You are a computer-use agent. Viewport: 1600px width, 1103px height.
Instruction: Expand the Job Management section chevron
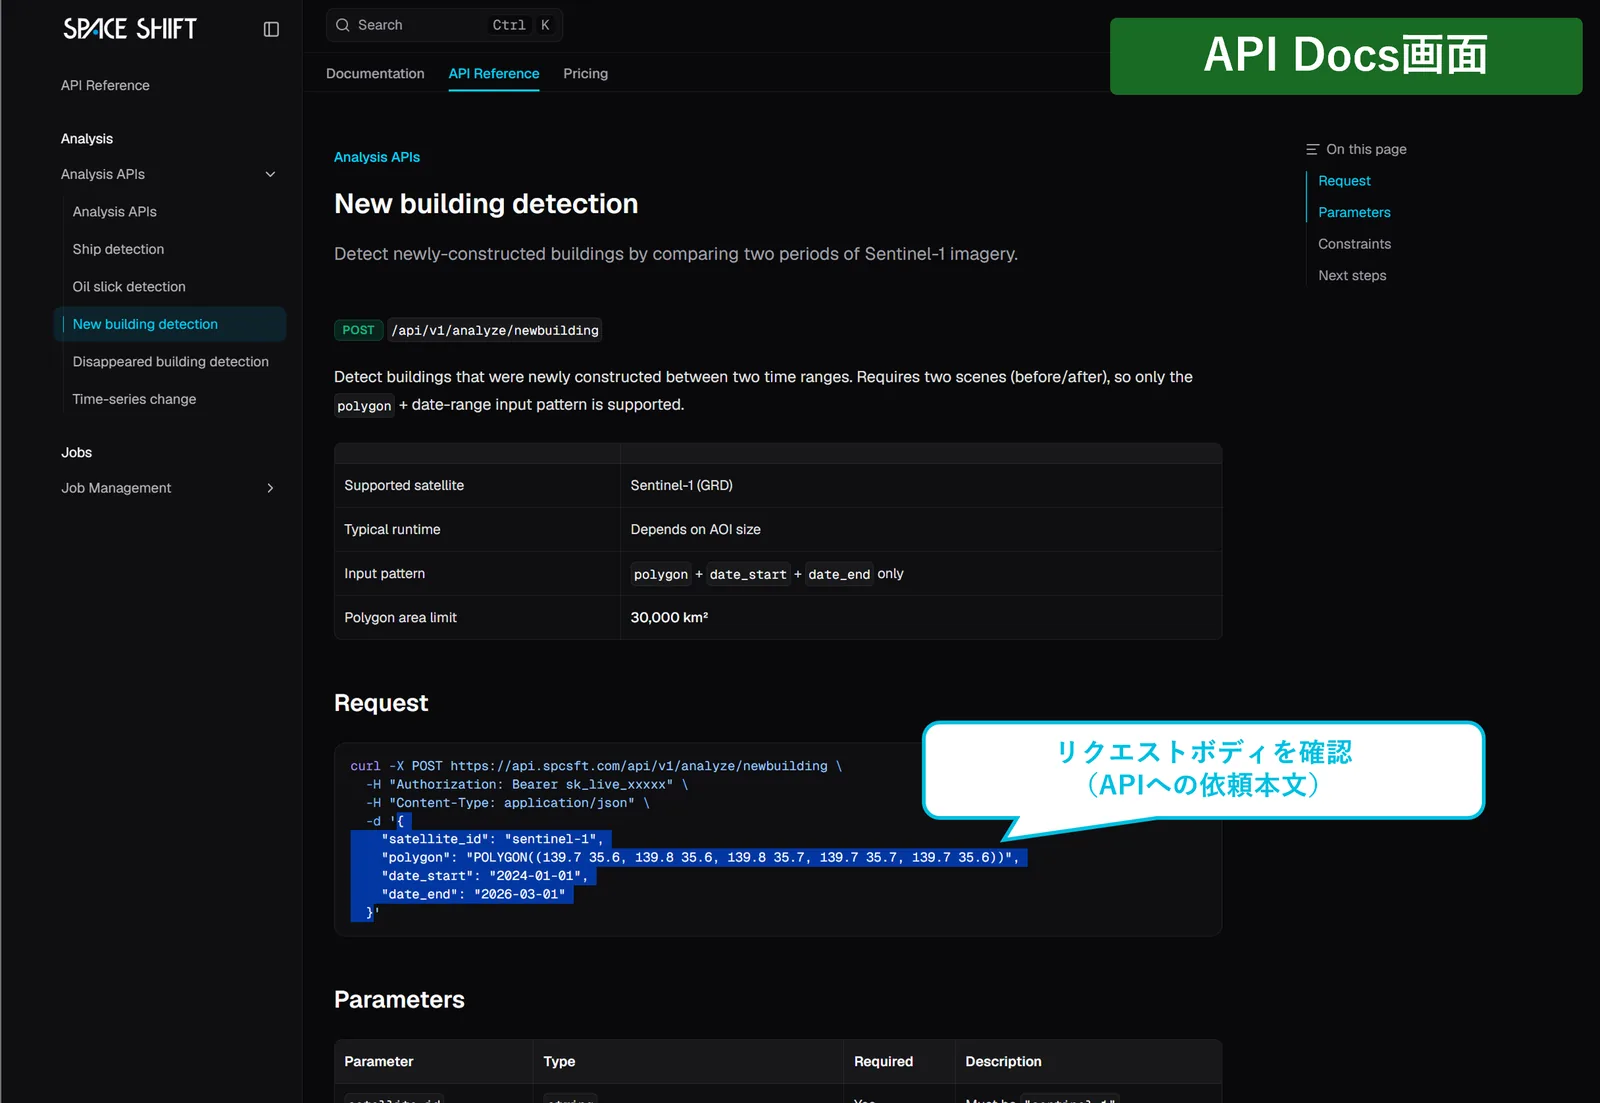(x=270, y=488)
